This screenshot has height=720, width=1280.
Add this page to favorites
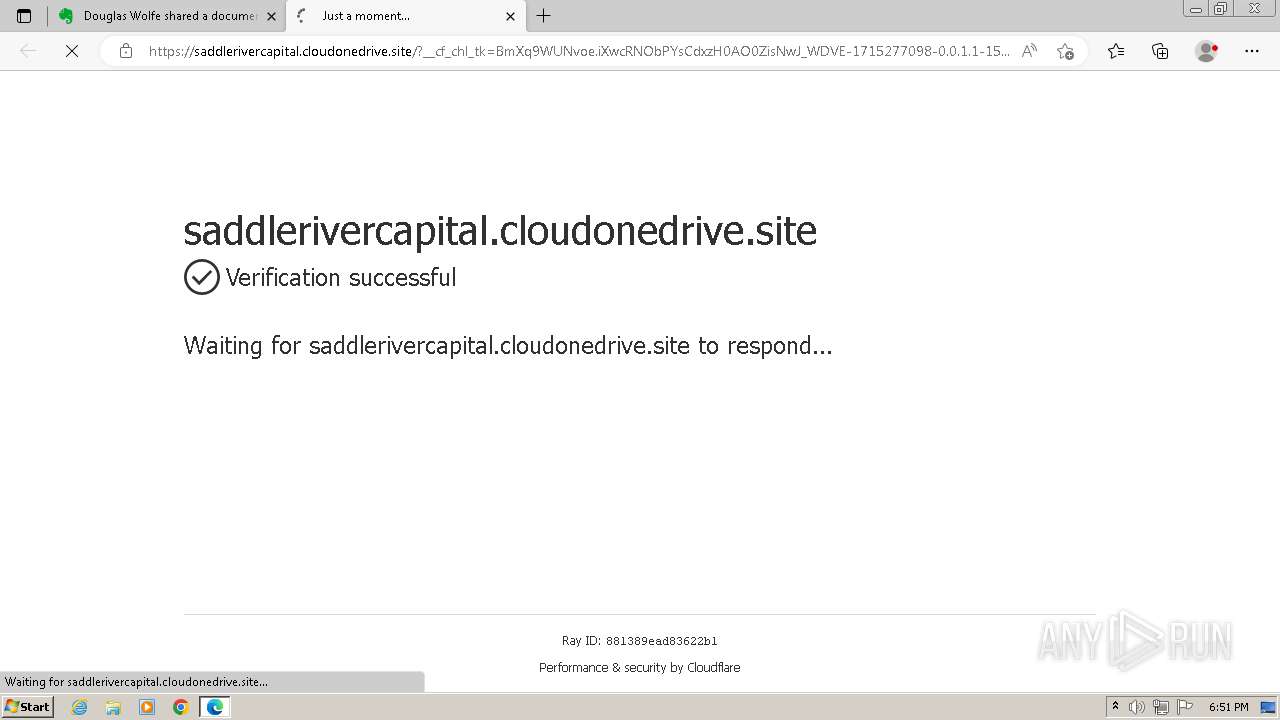point(1065,51)
